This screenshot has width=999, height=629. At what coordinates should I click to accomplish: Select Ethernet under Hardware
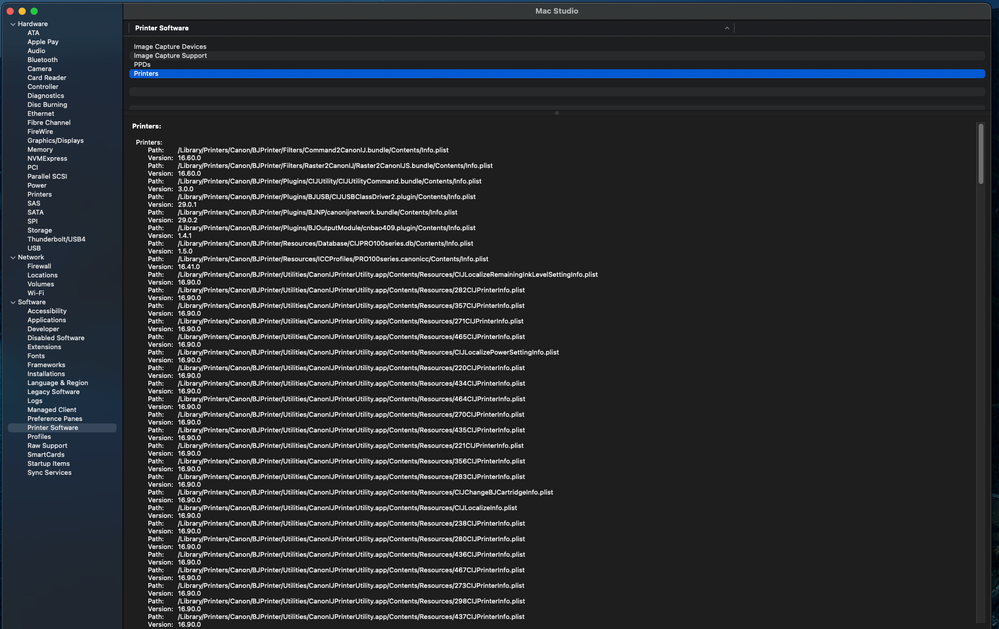point(41,113)
